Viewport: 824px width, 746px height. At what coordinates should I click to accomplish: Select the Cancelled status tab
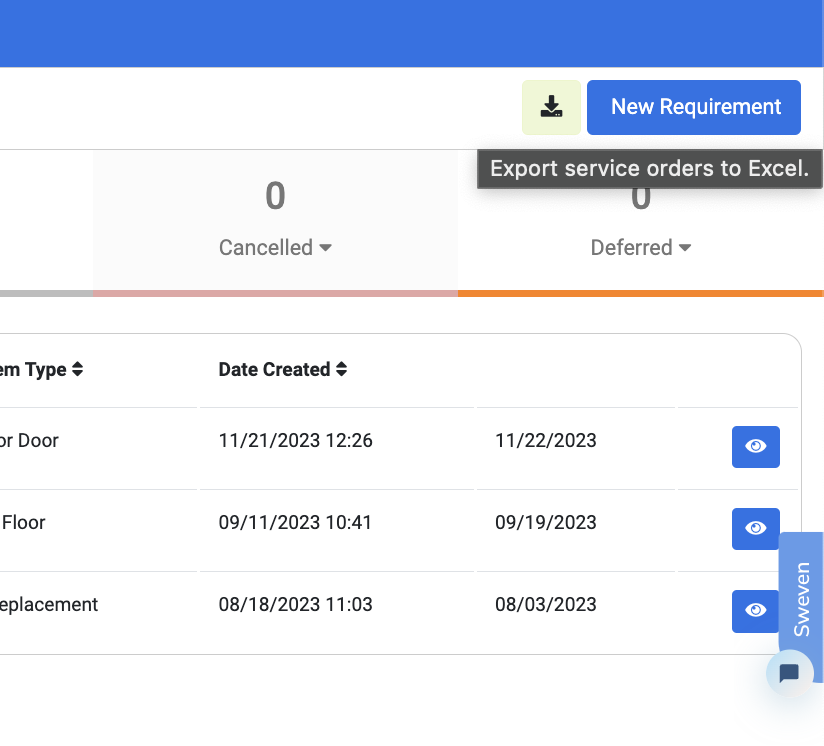coord(275,221)
